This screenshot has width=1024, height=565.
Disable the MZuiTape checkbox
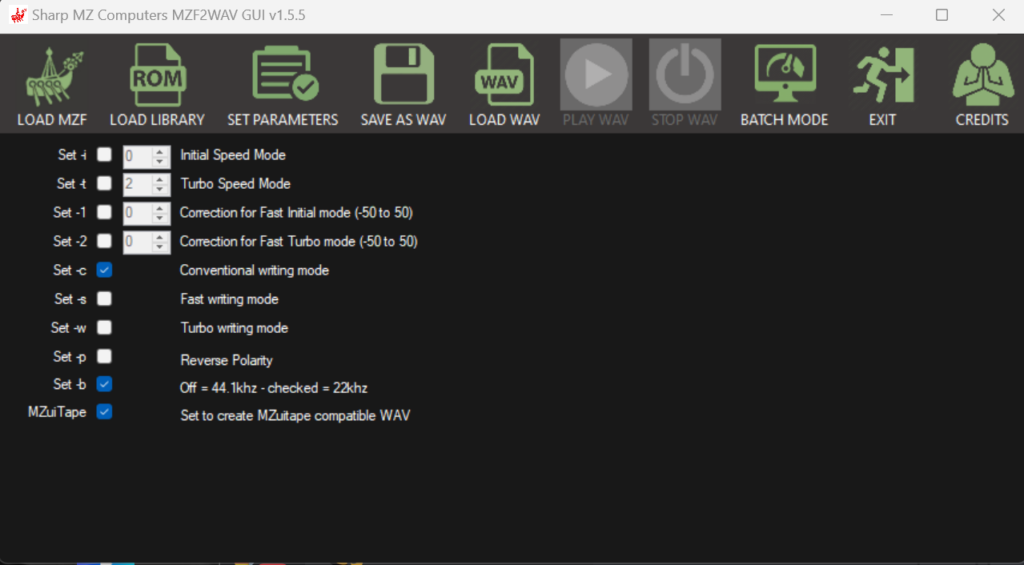pyautogui.click(x=104, y=411)
